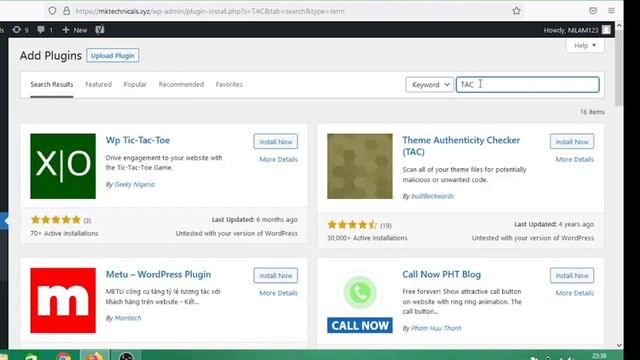Click the scrollbar down arrow
The width and height of the screenshot is (640, 360).
(619, 345)
